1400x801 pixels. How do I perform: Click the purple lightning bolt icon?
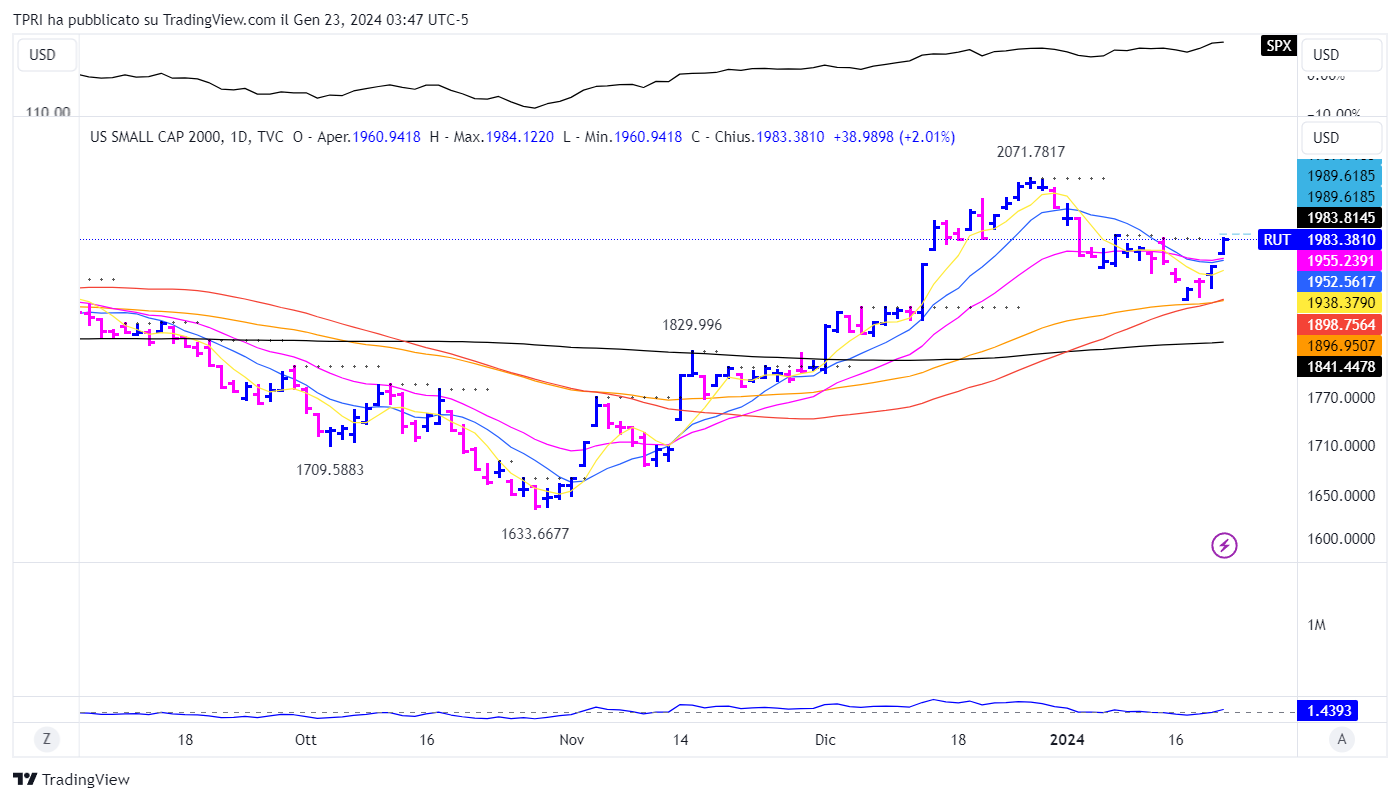click(1225, 545)
